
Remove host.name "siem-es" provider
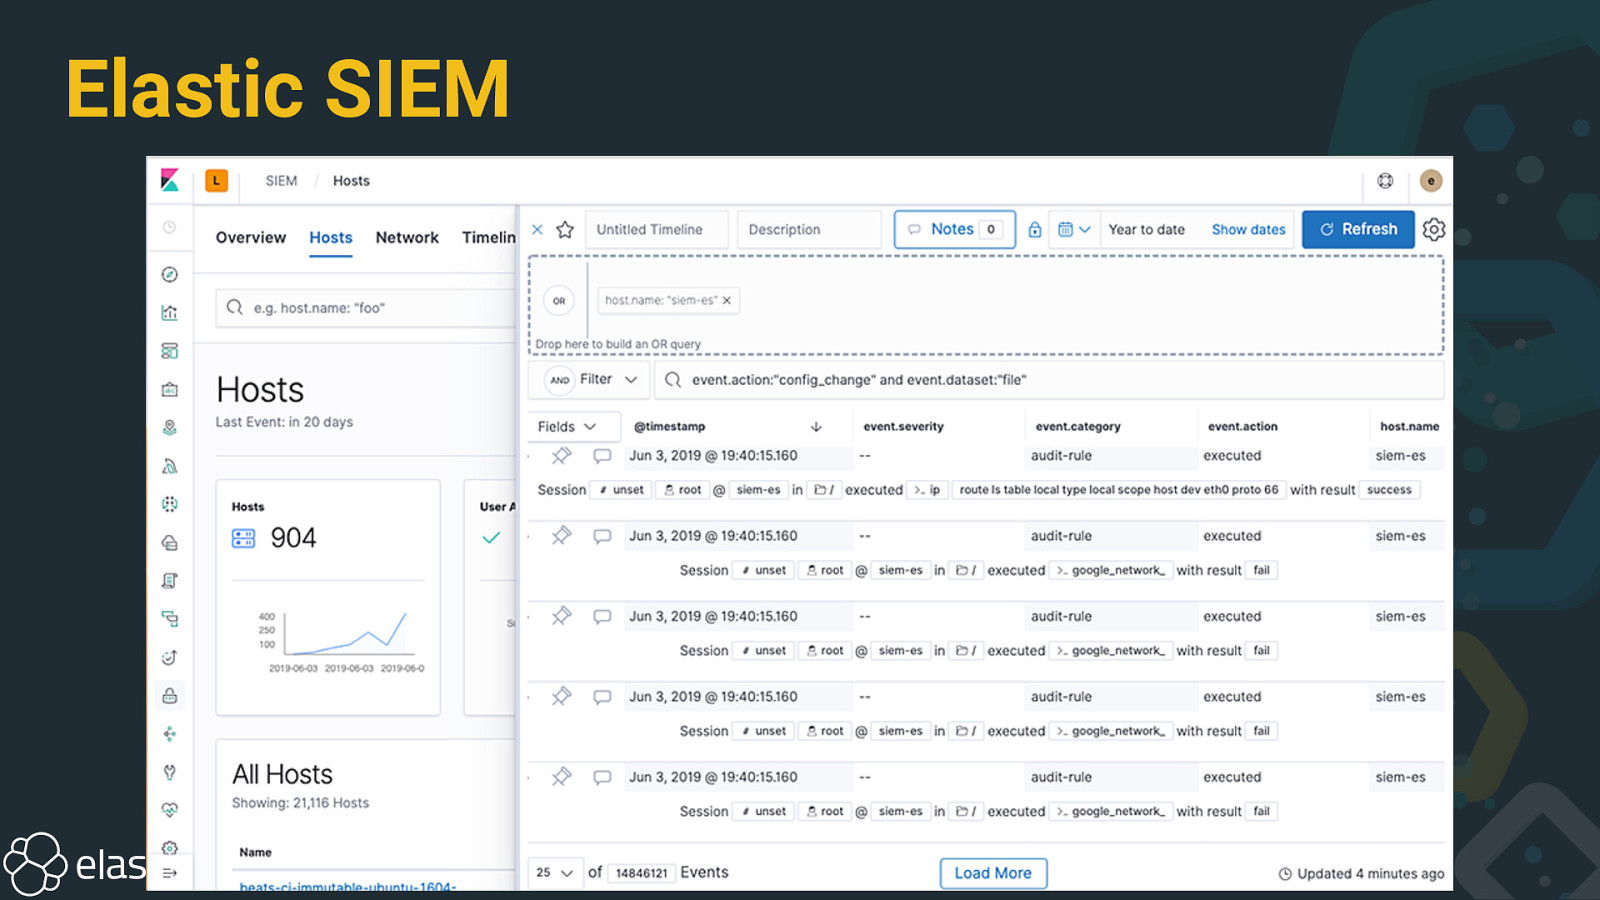[x=727, y=300]
